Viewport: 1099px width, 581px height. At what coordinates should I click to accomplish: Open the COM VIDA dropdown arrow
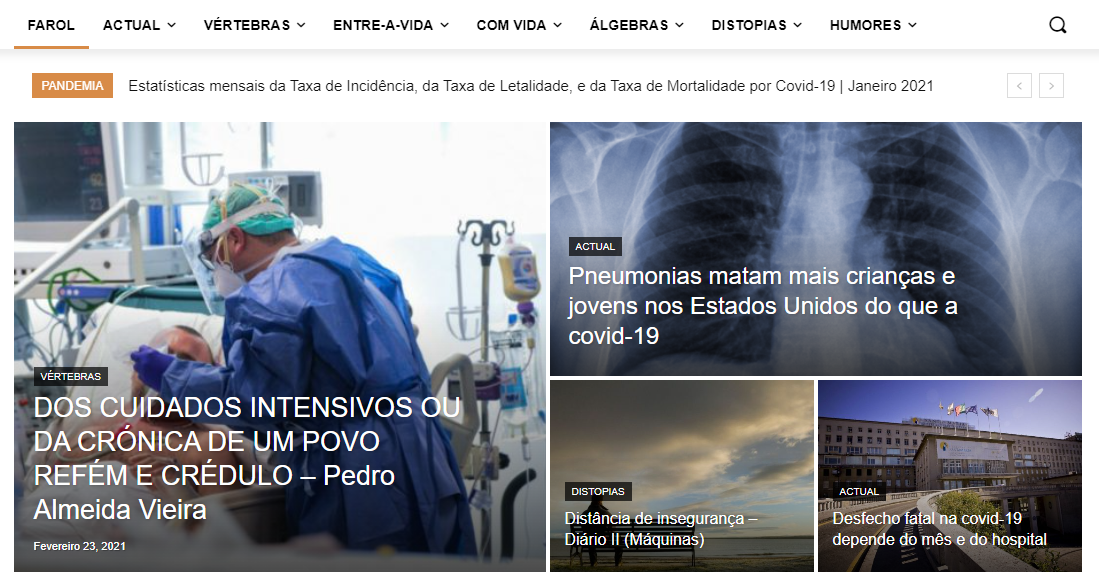[x=557, y=25]
